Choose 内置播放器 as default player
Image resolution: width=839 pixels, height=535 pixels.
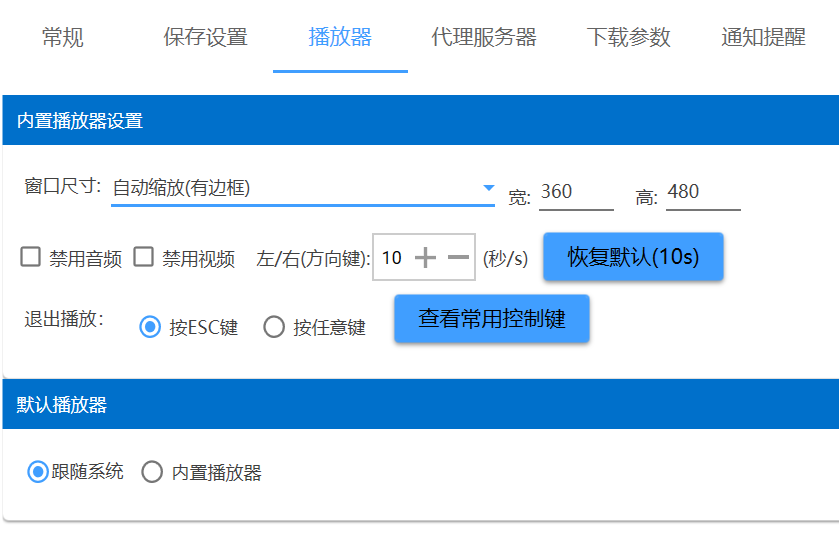tap(152, 472)
